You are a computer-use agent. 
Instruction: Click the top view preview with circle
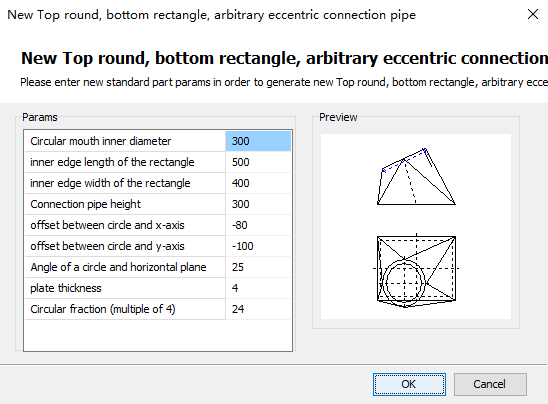pos(416,270)
